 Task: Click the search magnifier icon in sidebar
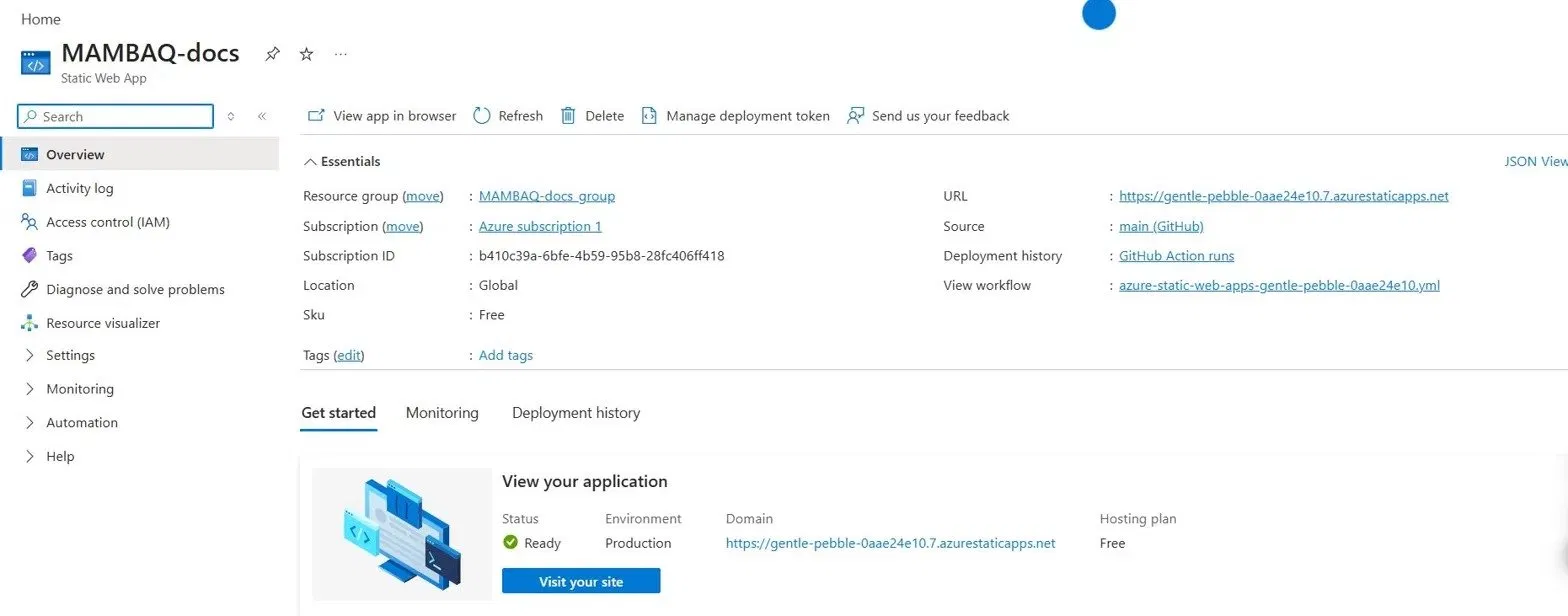coord(31,117)
